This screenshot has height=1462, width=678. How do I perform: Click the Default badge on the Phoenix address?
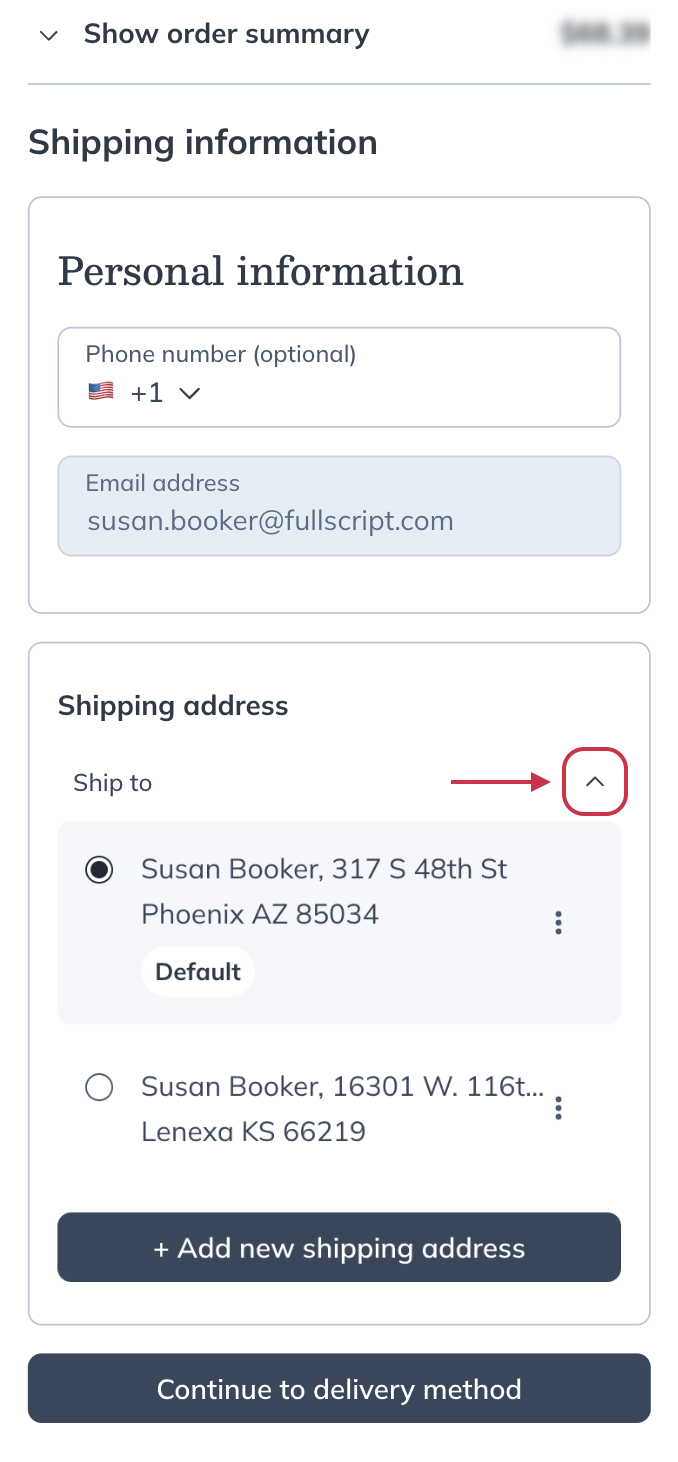point(197,970)
